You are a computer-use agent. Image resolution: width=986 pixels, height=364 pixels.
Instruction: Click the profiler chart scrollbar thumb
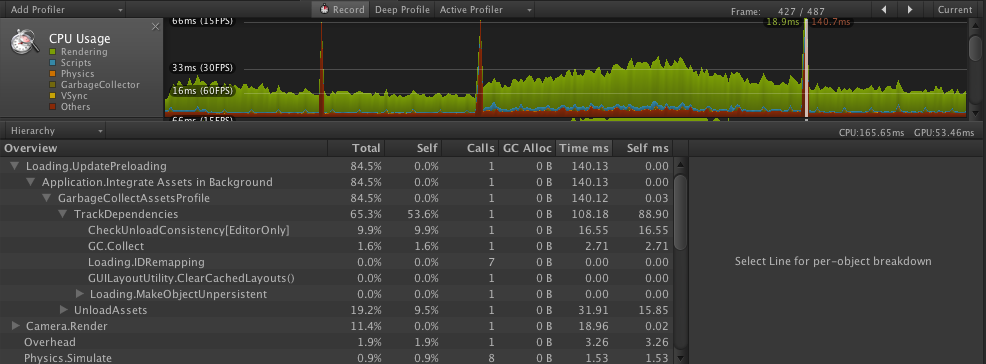975,48
